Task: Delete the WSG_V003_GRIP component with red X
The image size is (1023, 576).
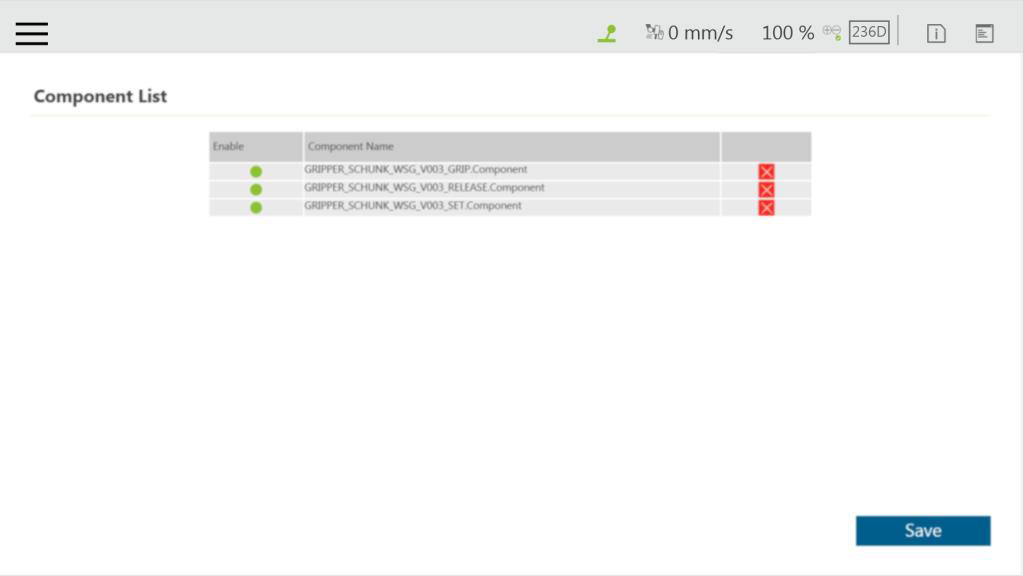Action: point(766,172)
